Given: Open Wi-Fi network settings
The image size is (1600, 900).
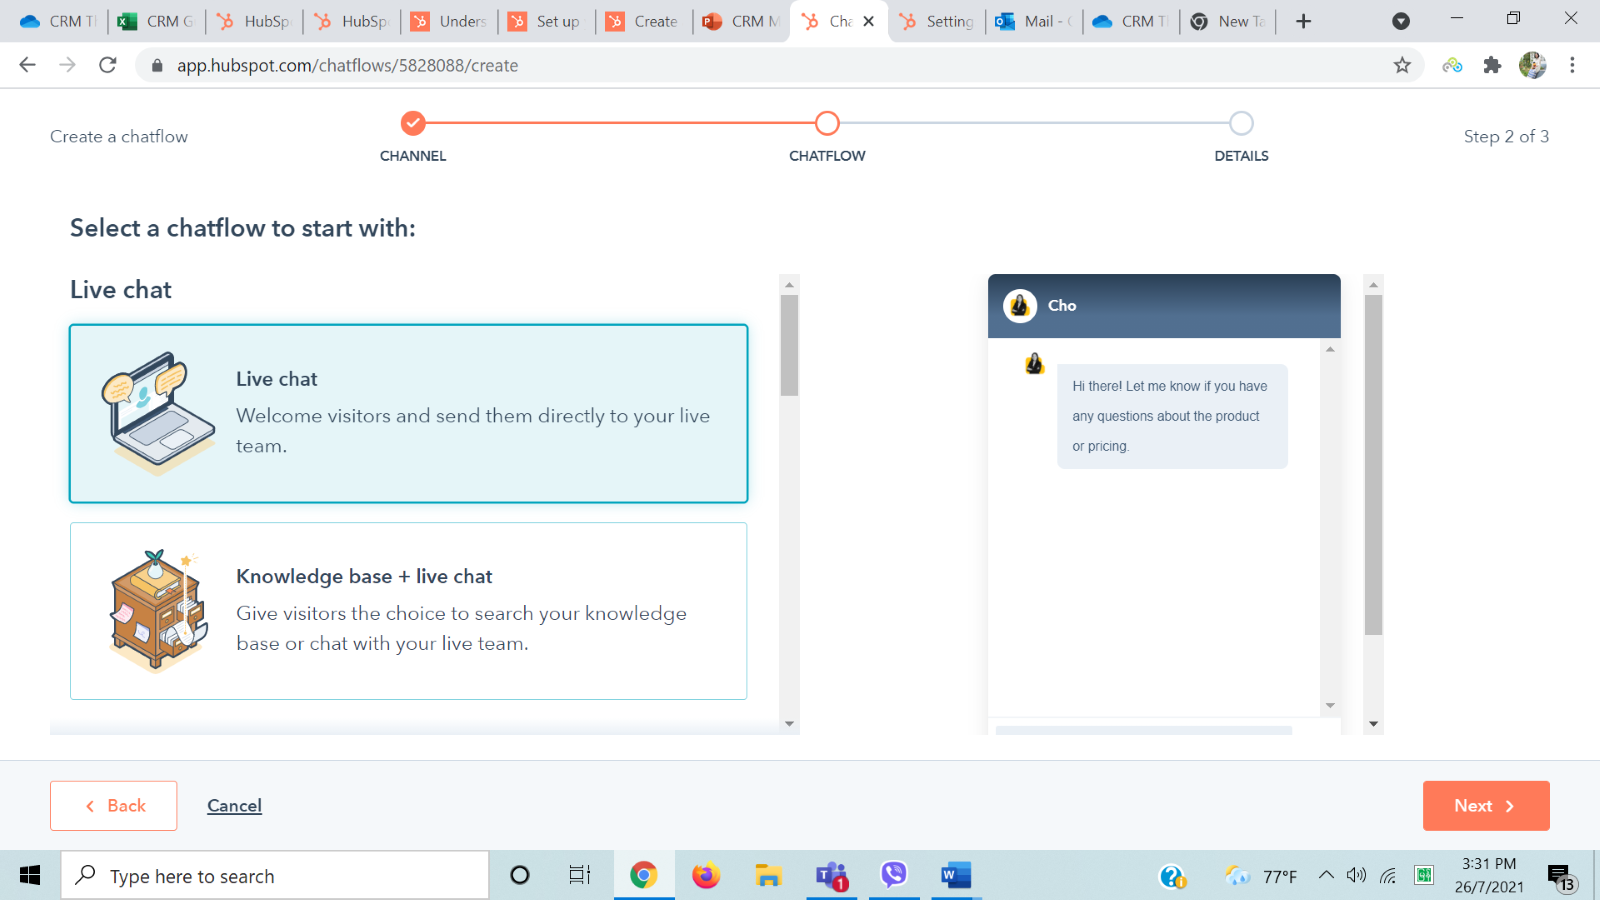Looking at the screenshot, I should pyautogui.click(x=1388, y=876).
